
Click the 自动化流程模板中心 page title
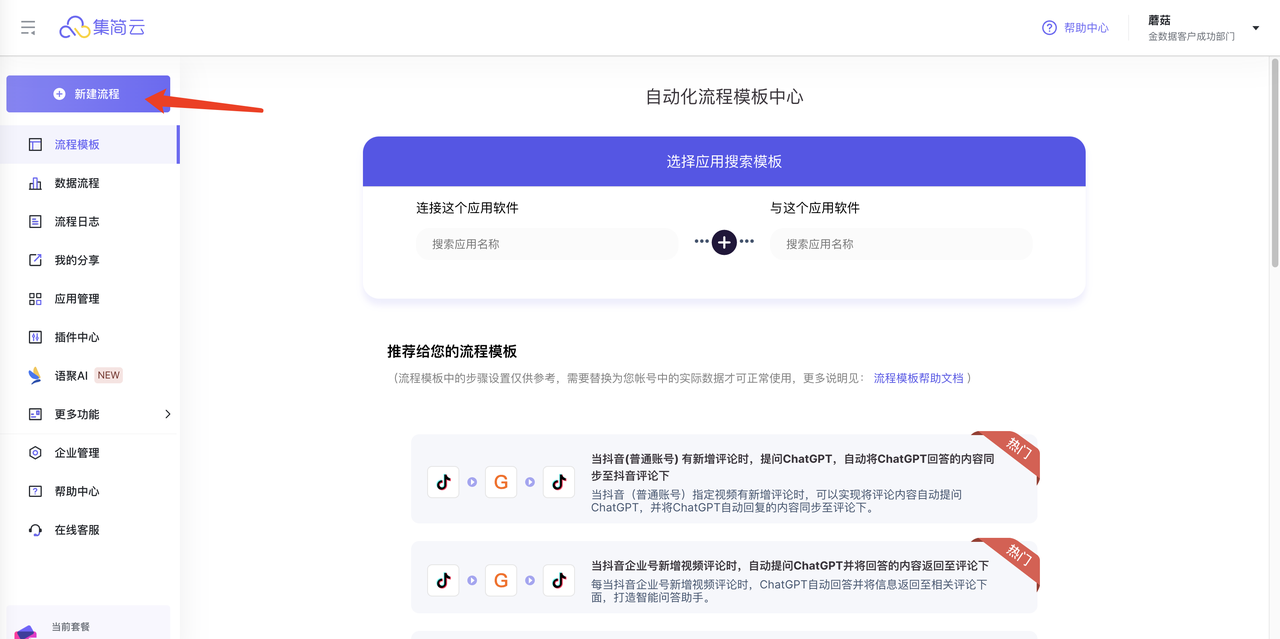click(x=724, y=97)
